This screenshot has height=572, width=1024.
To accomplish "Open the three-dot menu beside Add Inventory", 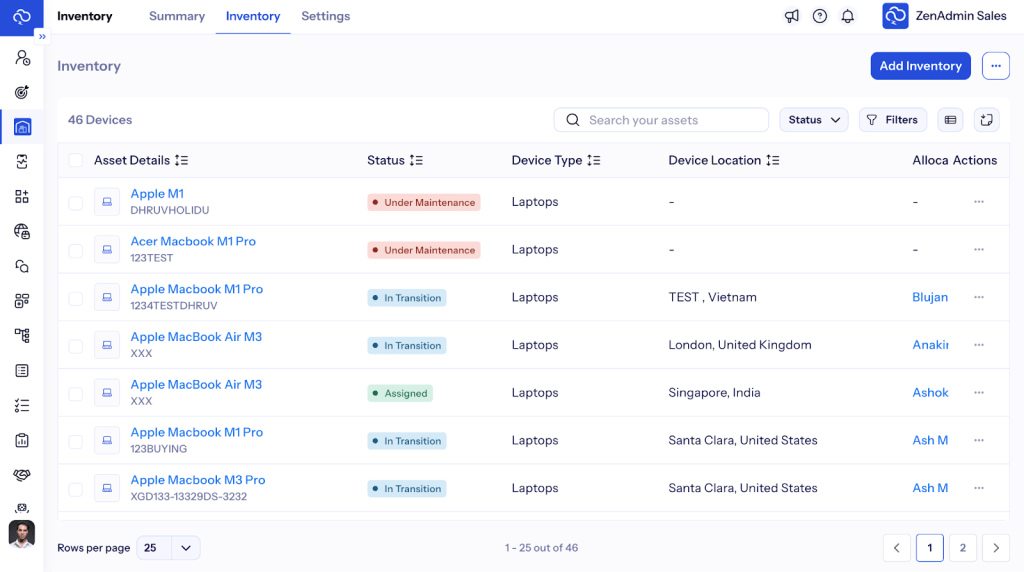I will coord(995,66).
